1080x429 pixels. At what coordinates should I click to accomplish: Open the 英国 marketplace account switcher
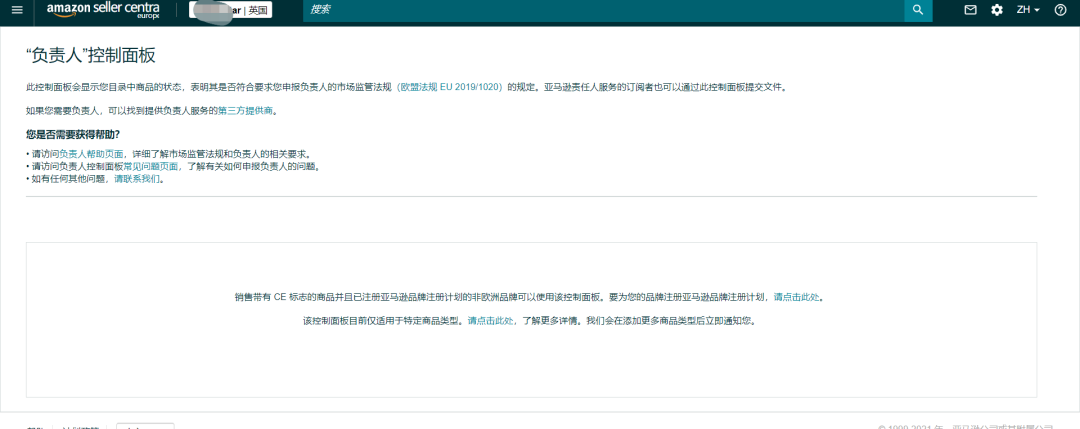click(x=231, y=10)
